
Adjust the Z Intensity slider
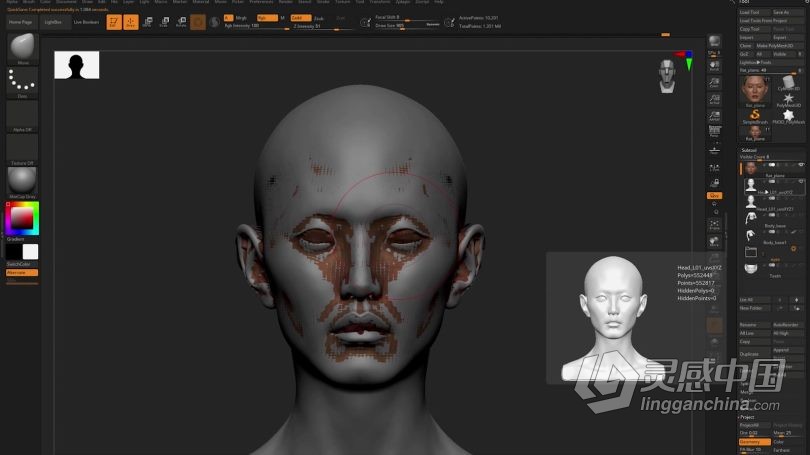pyautogui.click(x=321, y=27)
